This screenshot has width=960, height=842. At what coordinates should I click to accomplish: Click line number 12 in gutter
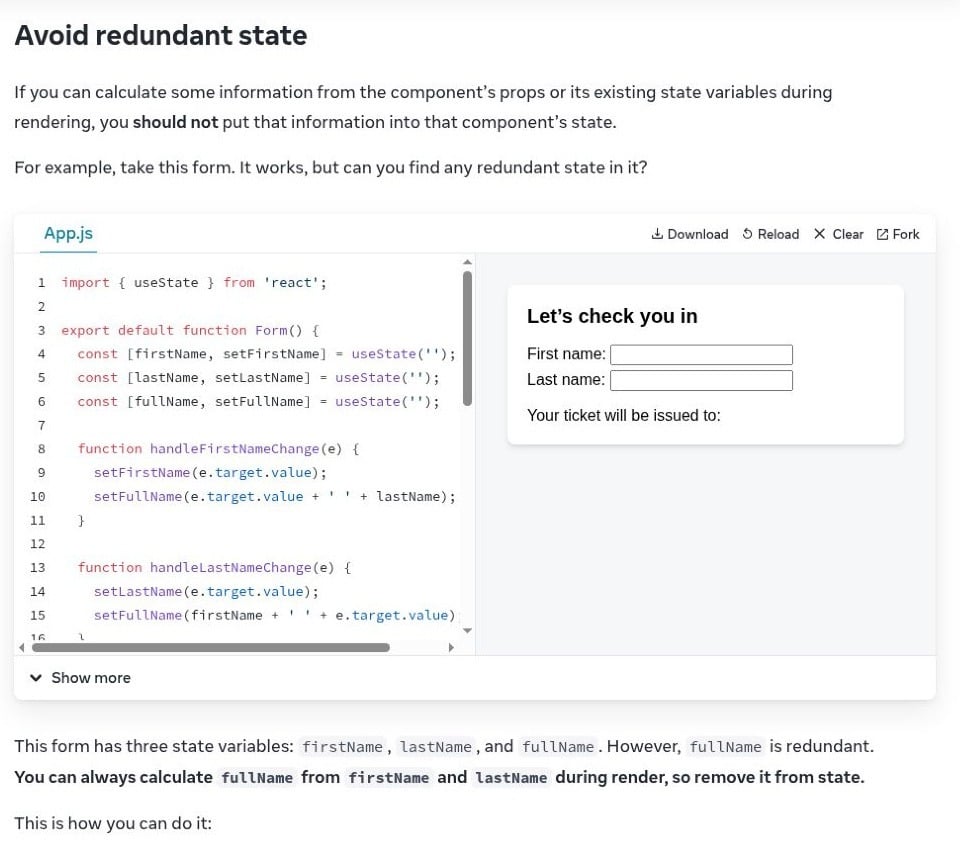click(x=38, y=544)
